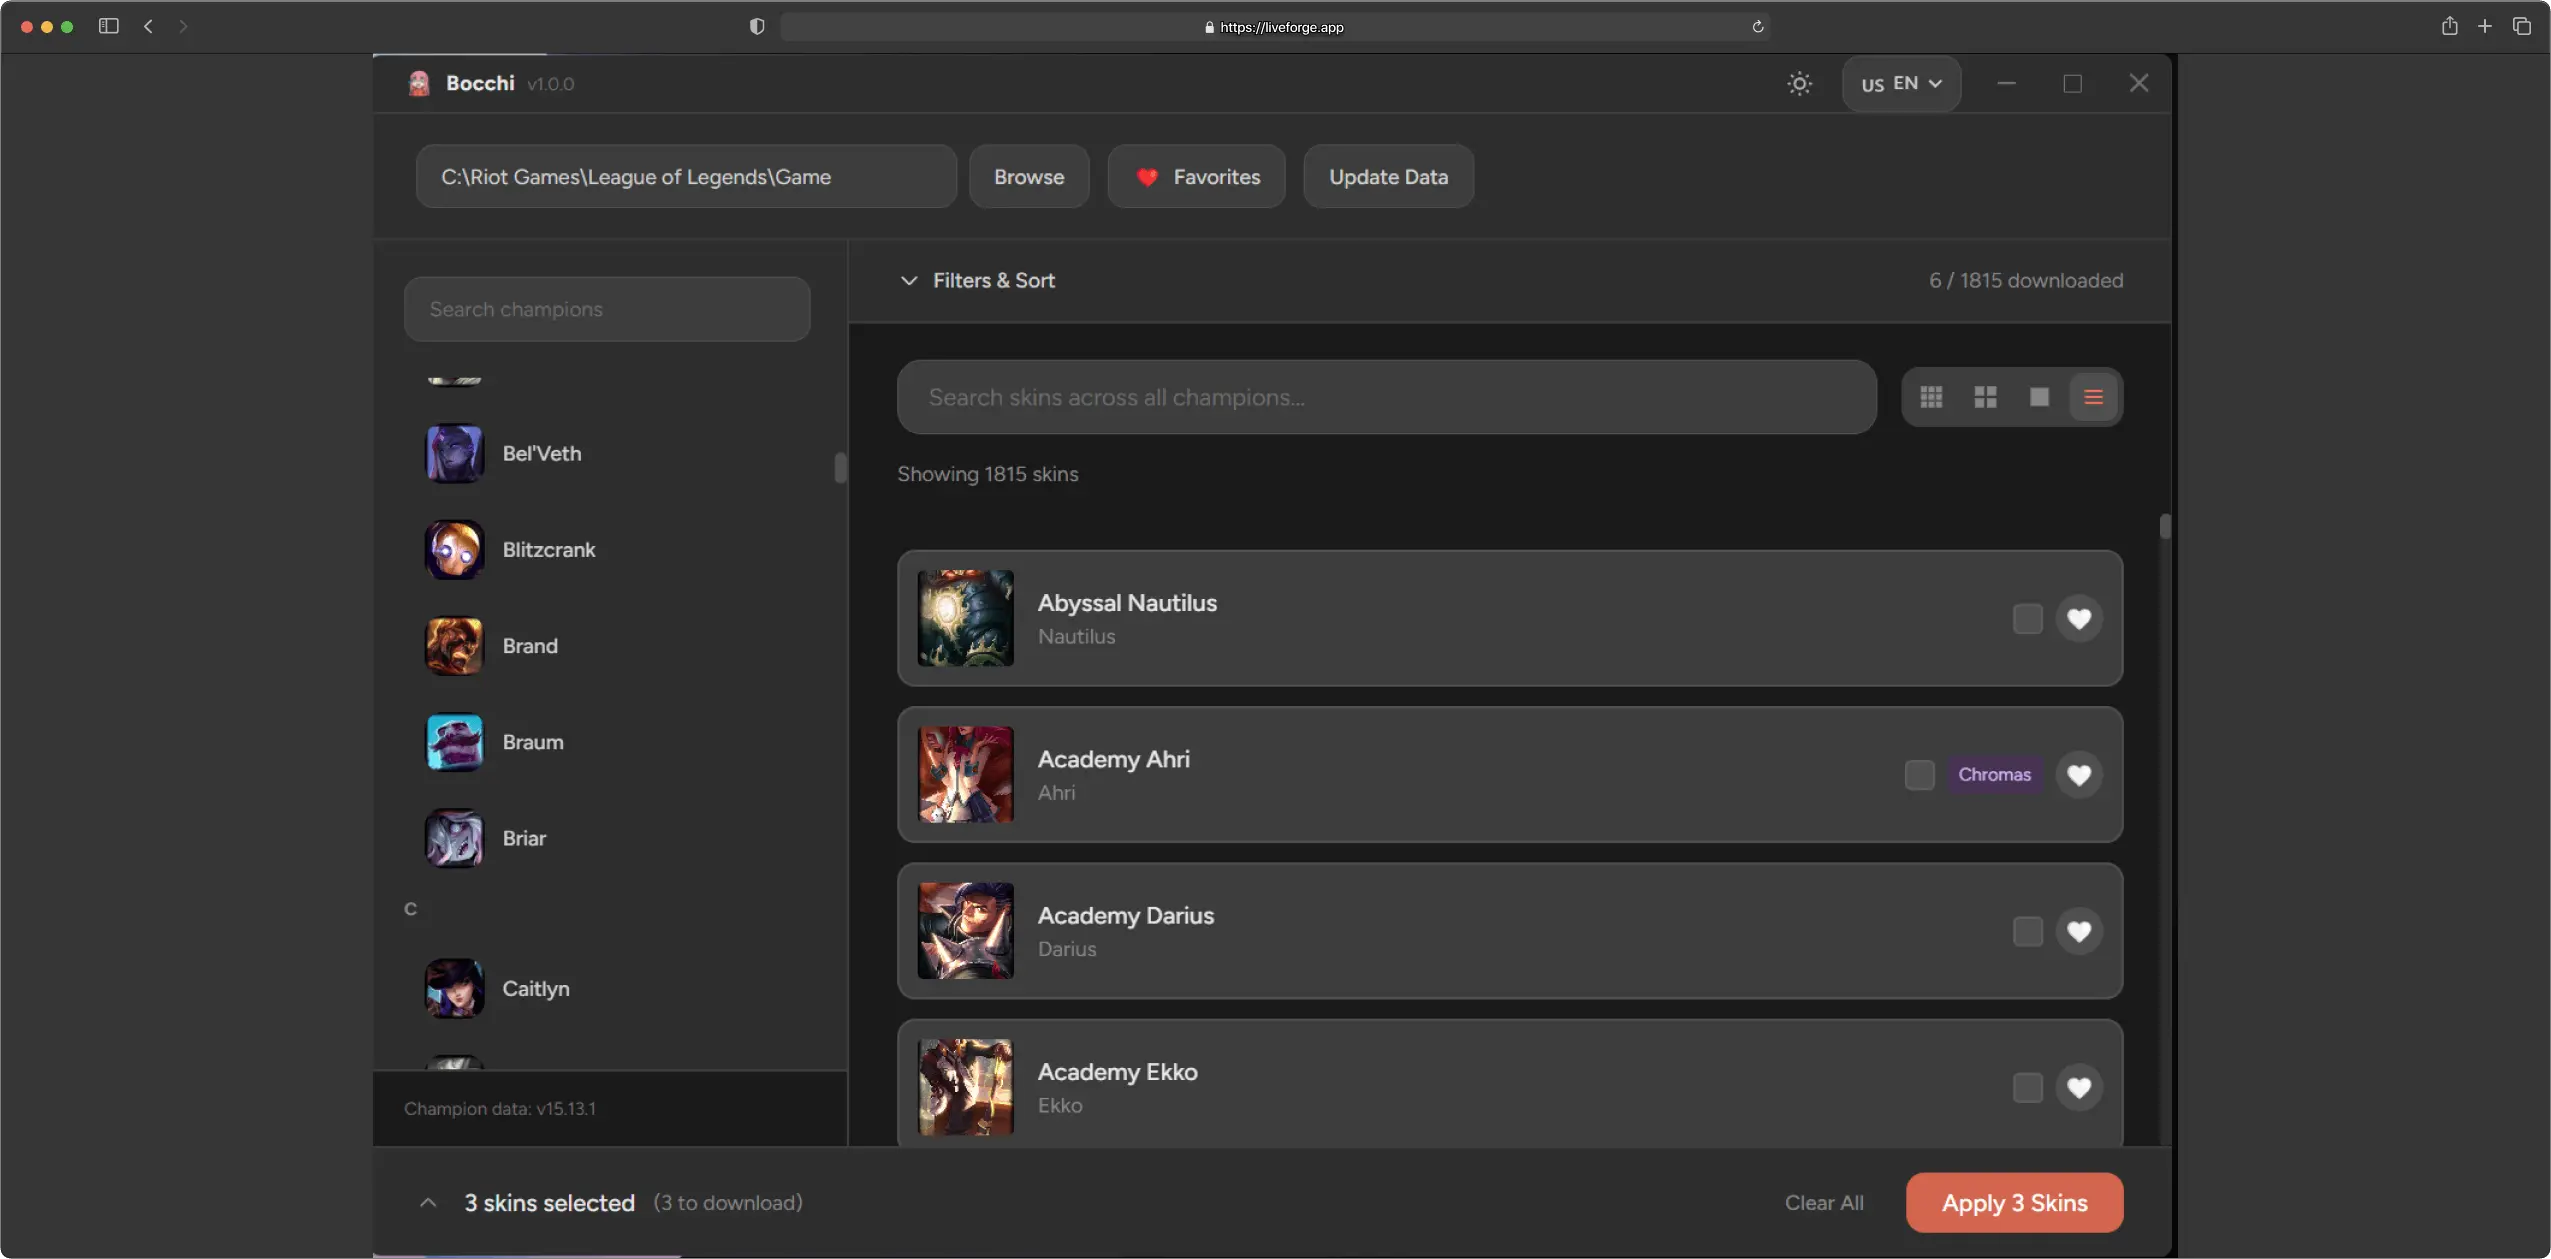Select the list view icon

coord(2093,397)
